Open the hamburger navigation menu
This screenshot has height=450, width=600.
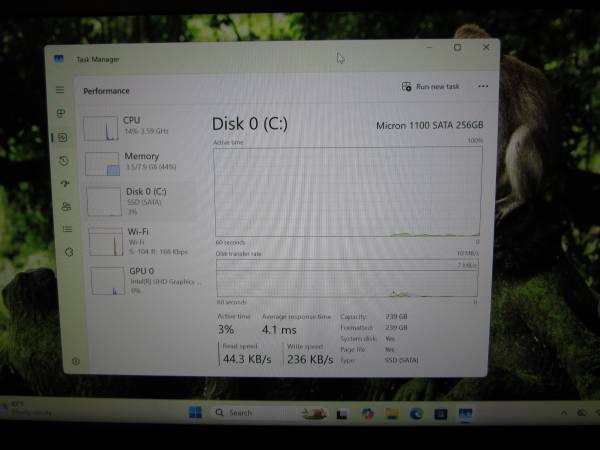pyautogui.click(x=60, y=90)
